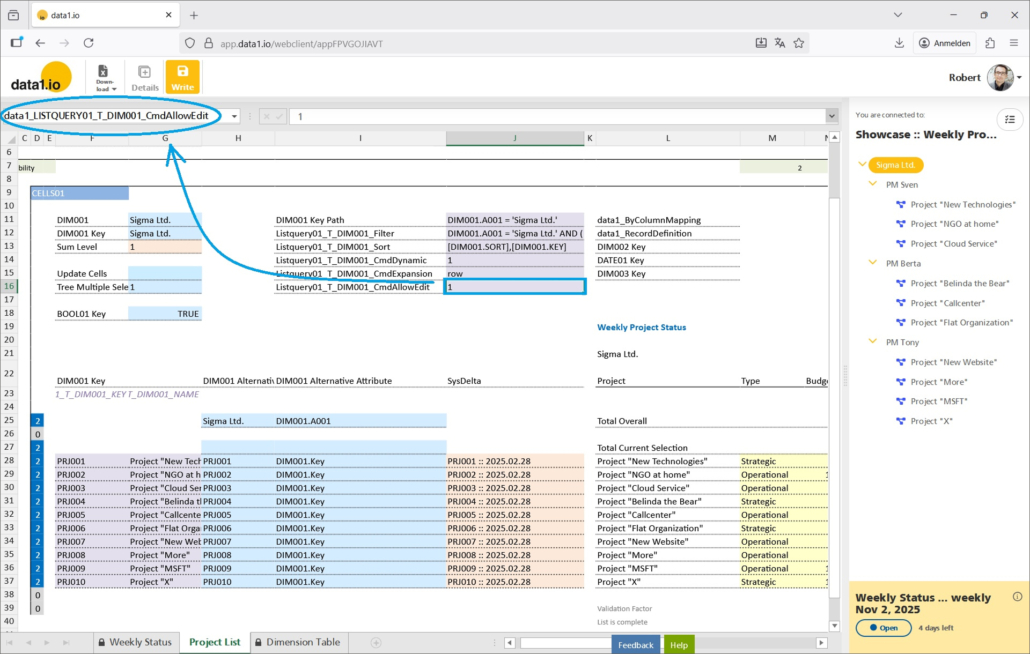Screen dimensions: 1030x654
Task: Click the checklist icon in side panel
Action: [x=1010, y=118]
